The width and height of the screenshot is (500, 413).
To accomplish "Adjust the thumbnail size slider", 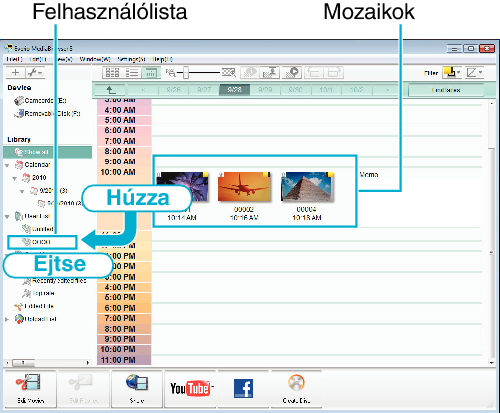I will coord(186,72).
